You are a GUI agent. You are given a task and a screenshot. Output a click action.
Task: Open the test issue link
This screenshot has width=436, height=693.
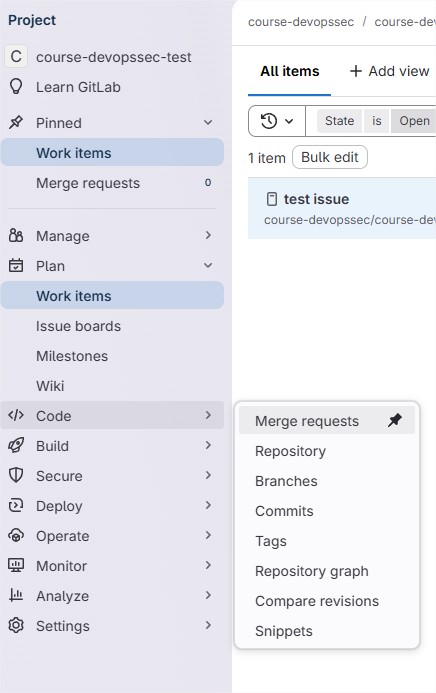point(316,199)
